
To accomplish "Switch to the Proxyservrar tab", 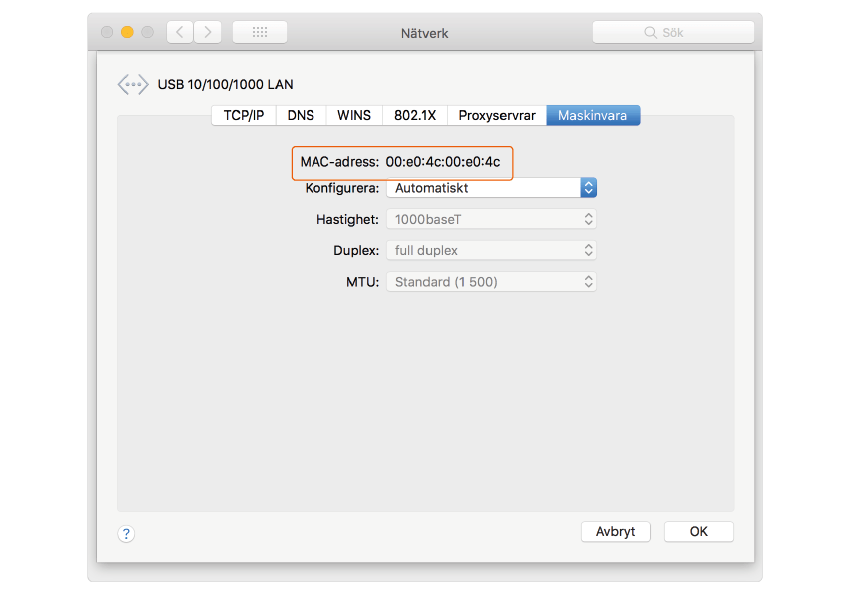I will tap(497, 115).
